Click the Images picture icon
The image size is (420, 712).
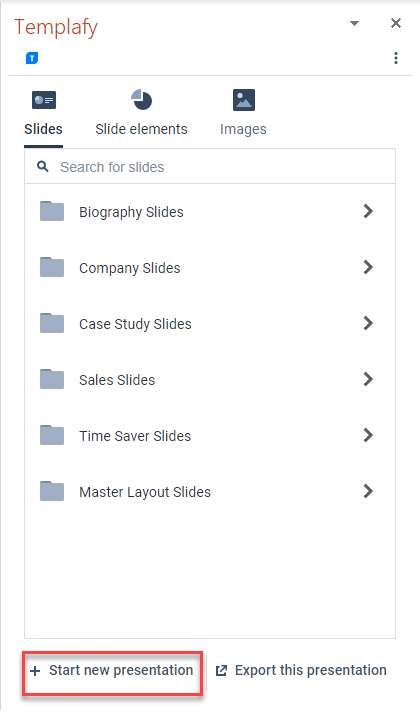[244, 100]
